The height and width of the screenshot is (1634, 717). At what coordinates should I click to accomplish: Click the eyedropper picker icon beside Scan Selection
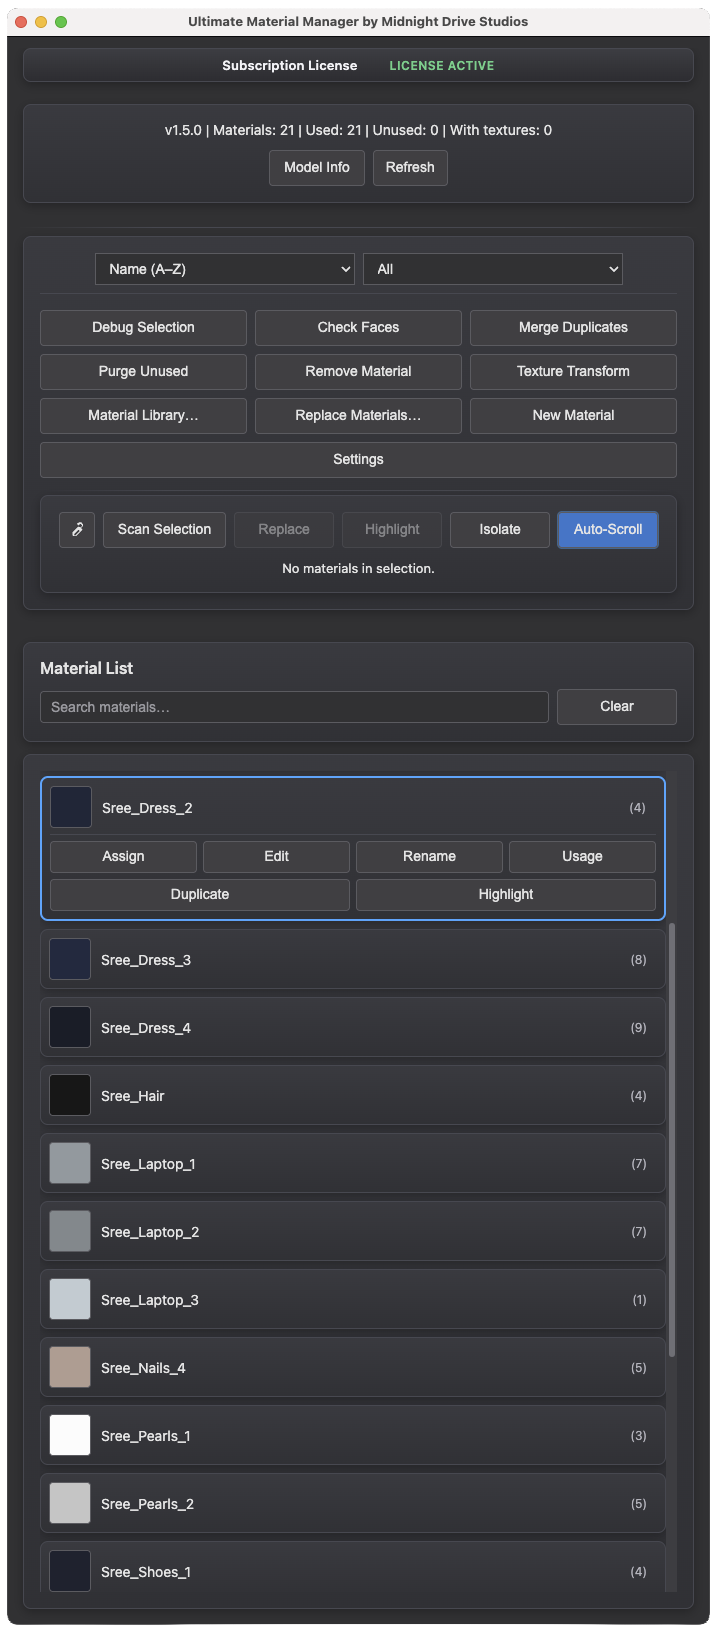(77, 529)
